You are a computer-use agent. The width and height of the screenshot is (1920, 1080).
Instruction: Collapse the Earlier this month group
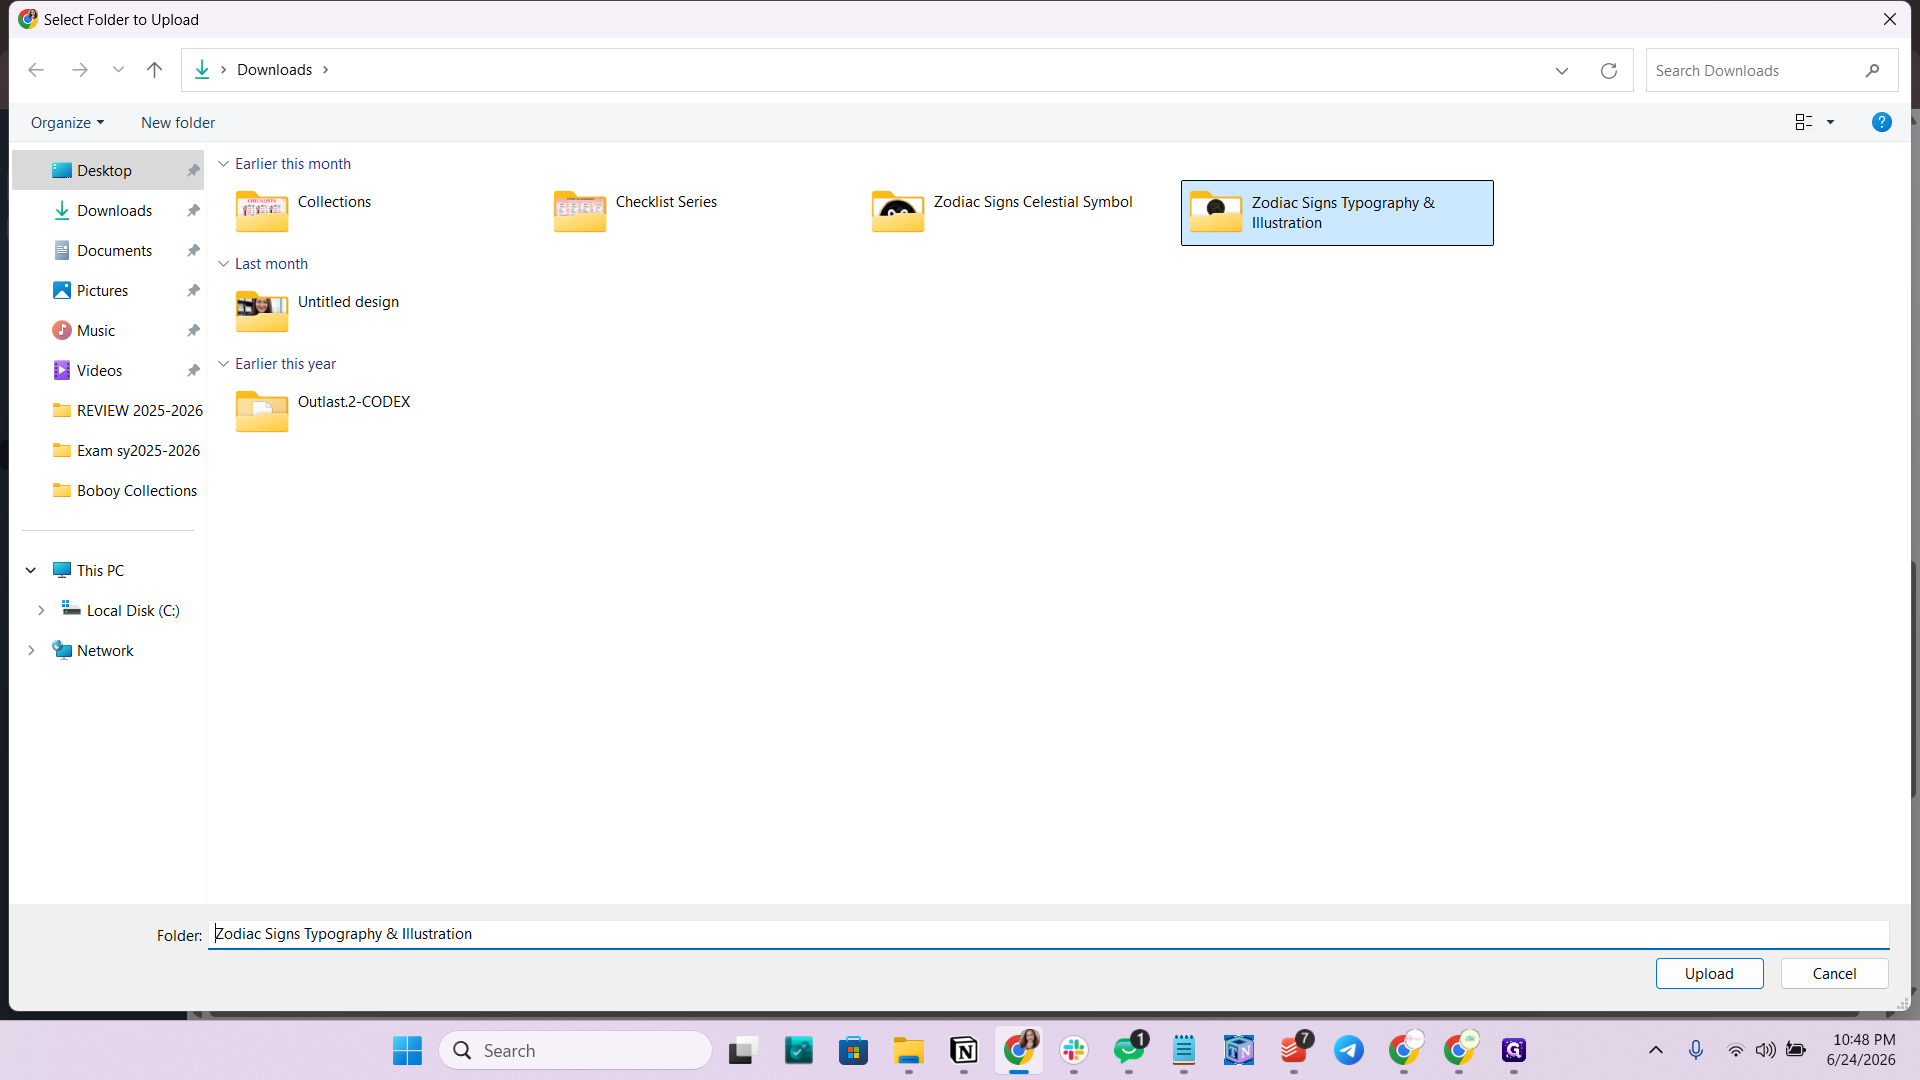(x=224, y=164)
